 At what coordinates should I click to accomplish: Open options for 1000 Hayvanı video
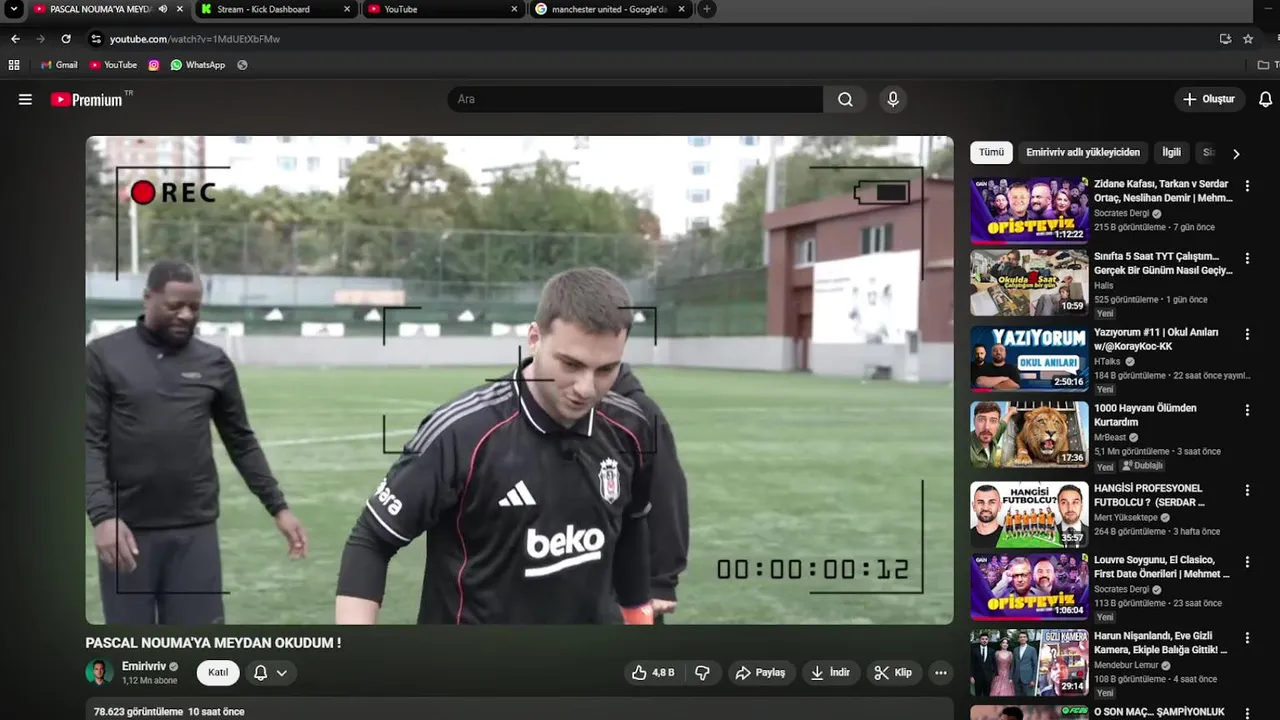click(x=1247, y=410)
